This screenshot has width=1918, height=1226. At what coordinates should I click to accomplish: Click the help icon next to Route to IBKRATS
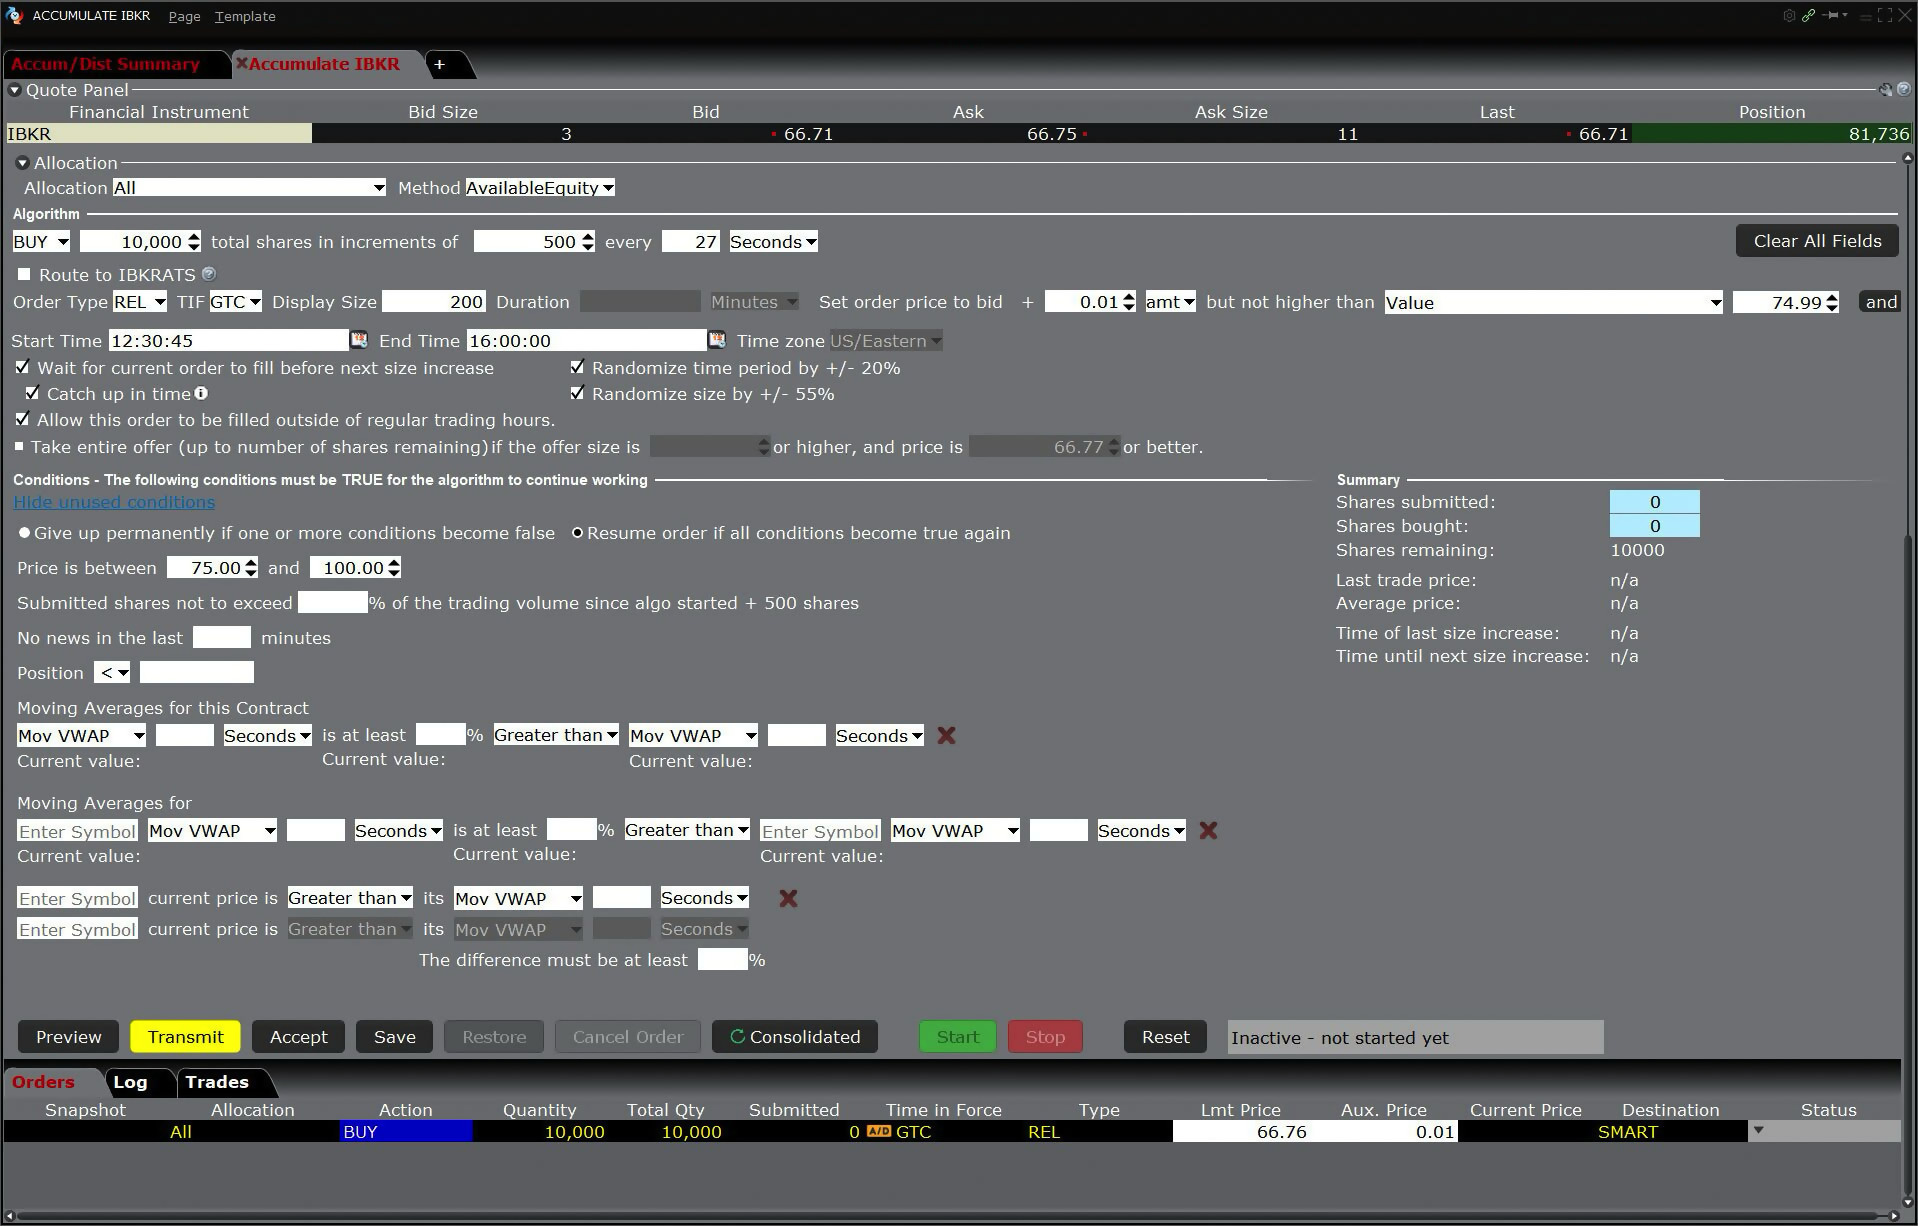pyautogui.click(x=209, y=273)
